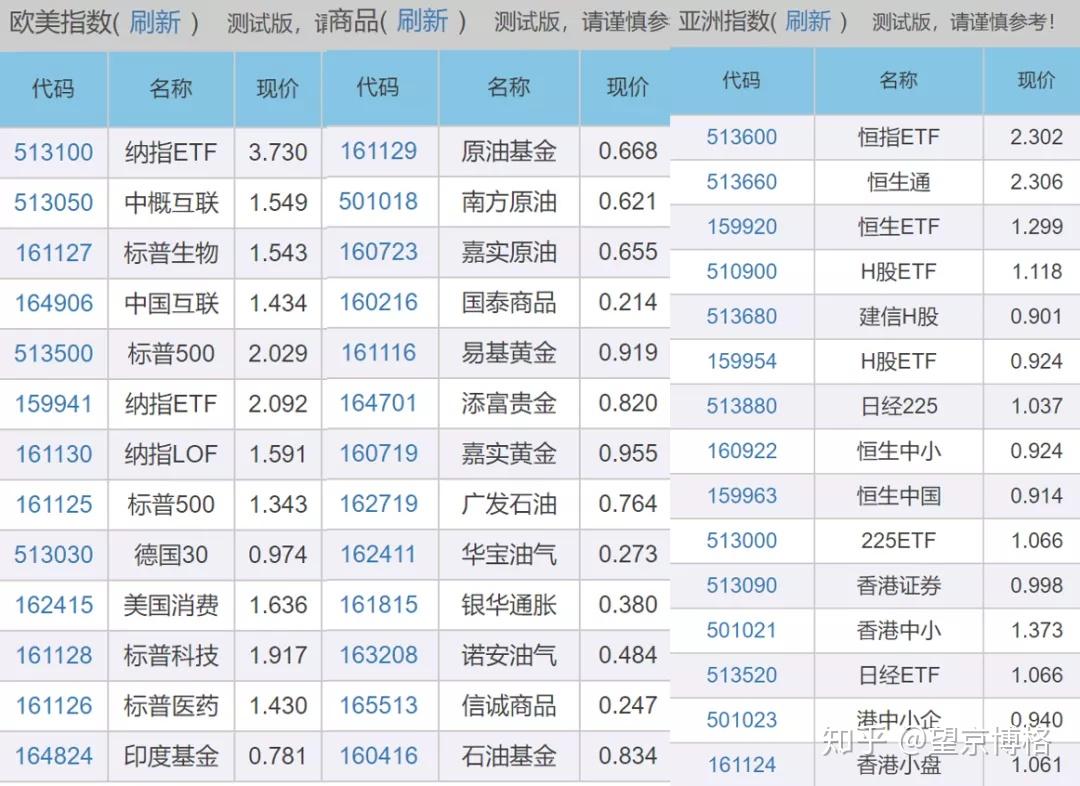Open fund code 501021 link
1080x786 pixels.
[742, 630]
